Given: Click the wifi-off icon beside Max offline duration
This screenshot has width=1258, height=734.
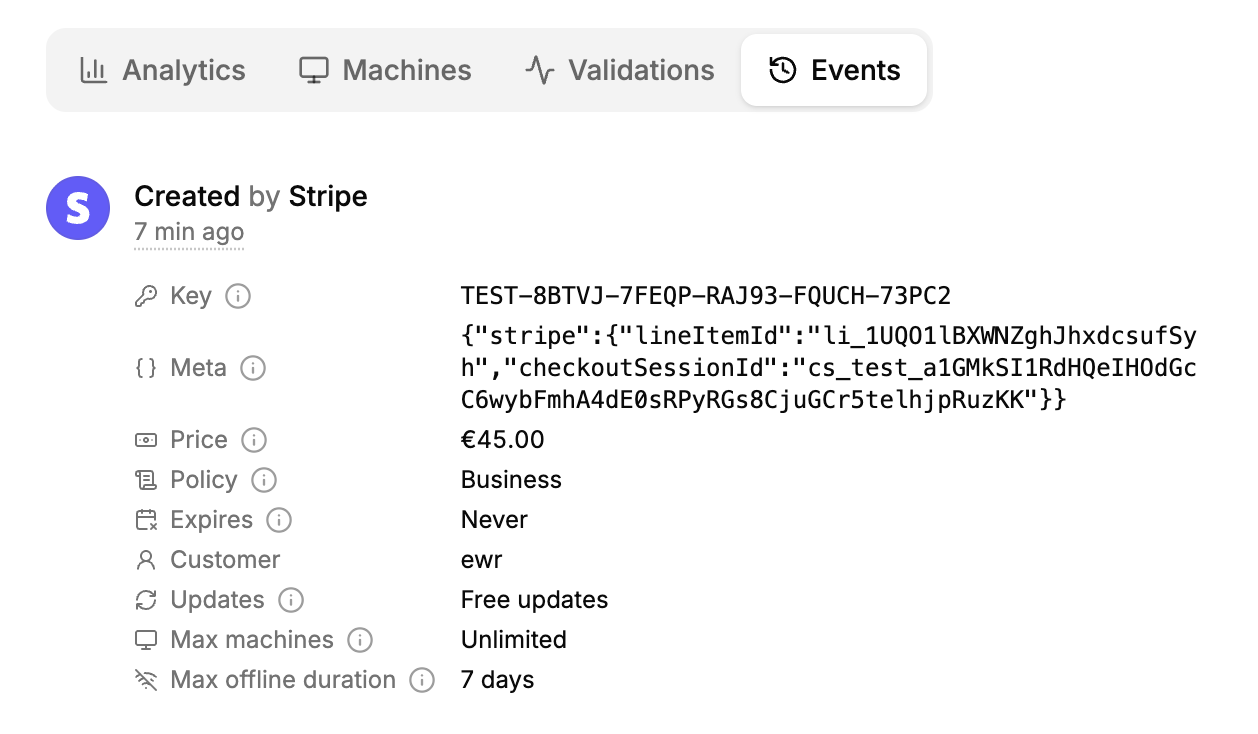Looking at the screenshot, I should point(146,680).
